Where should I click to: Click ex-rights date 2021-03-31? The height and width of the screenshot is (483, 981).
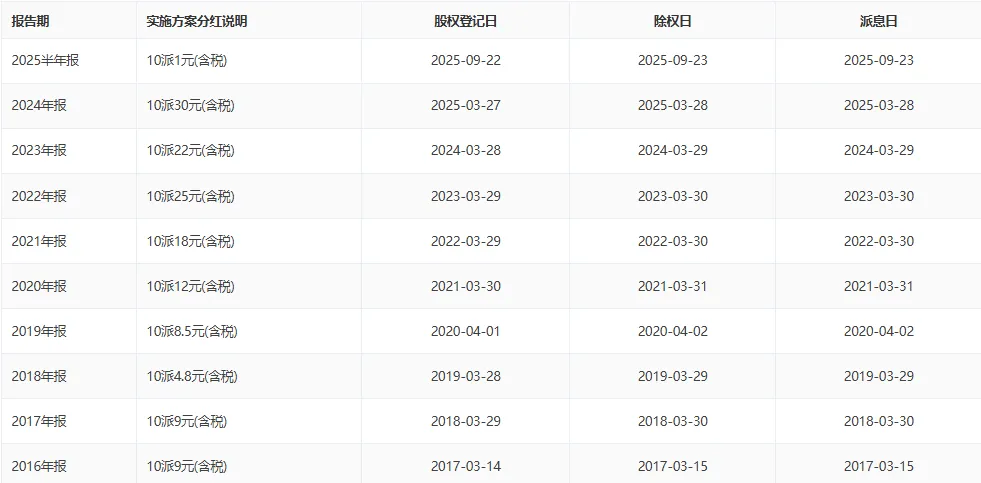672,286
